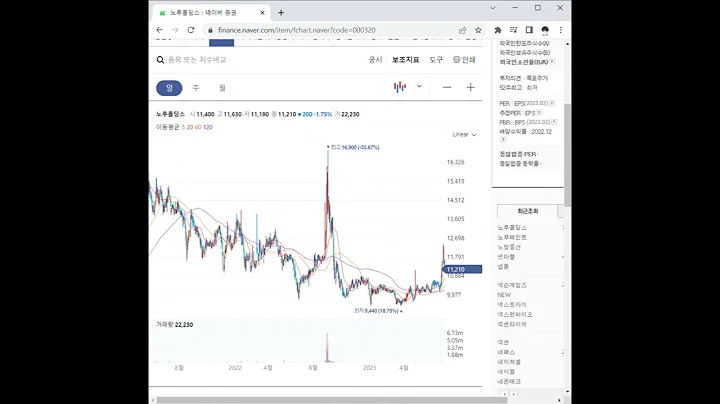720x404 pixels.
Task: Open 넥슨게임즈 in recent list
Action: coord(512,285)
